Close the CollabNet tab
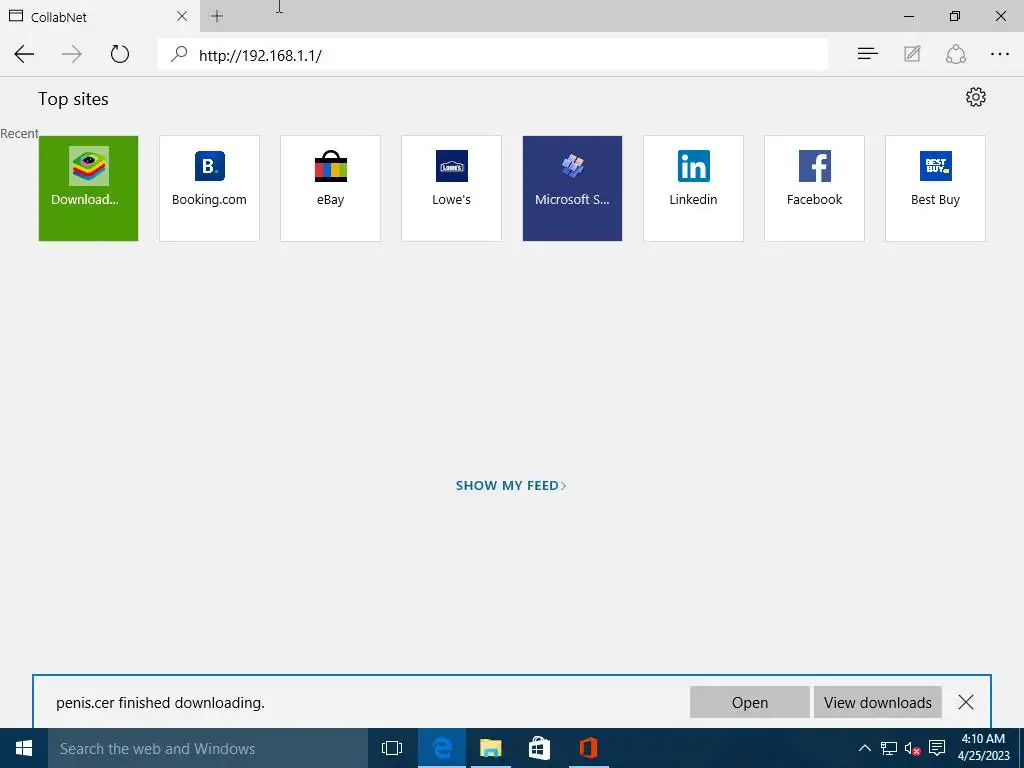This screenshot has width=1024, height=768. tap(182, 16)
